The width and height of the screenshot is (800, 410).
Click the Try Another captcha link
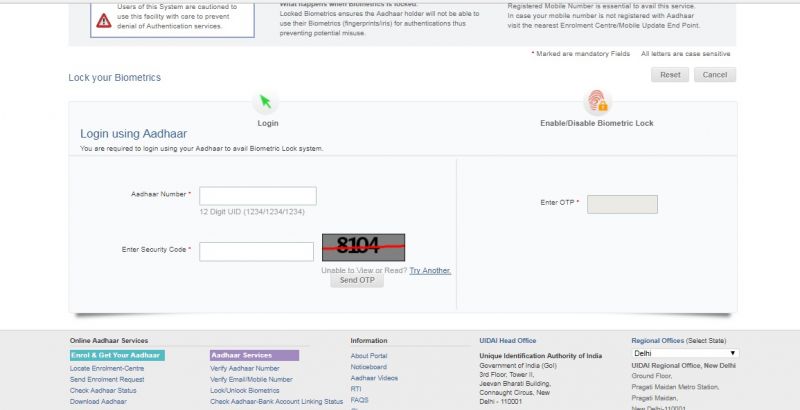tap(430, 271)
